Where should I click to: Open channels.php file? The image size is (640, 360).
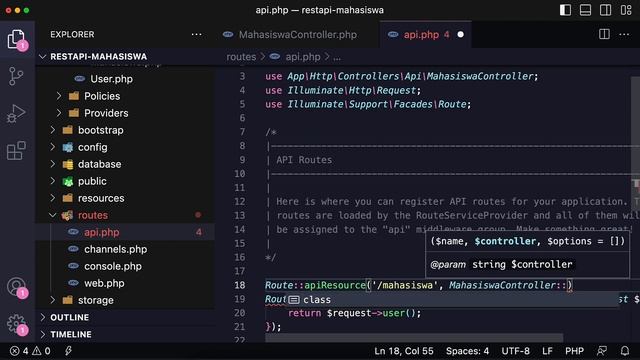pos(116,249)
